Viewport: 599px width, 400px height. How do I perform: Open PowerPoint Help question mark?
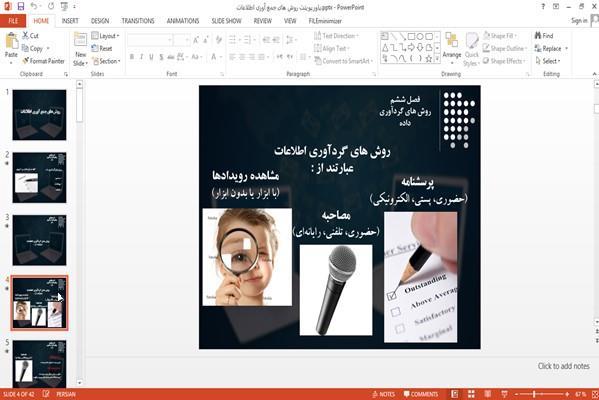543,6
